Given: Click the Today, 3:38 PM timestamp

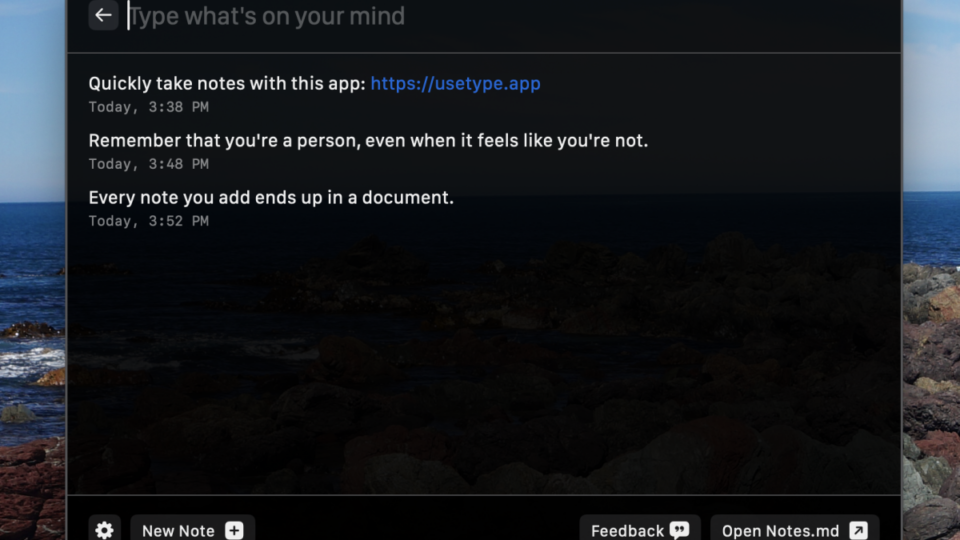Looking at the screenshot, I should tap(149, 107).
